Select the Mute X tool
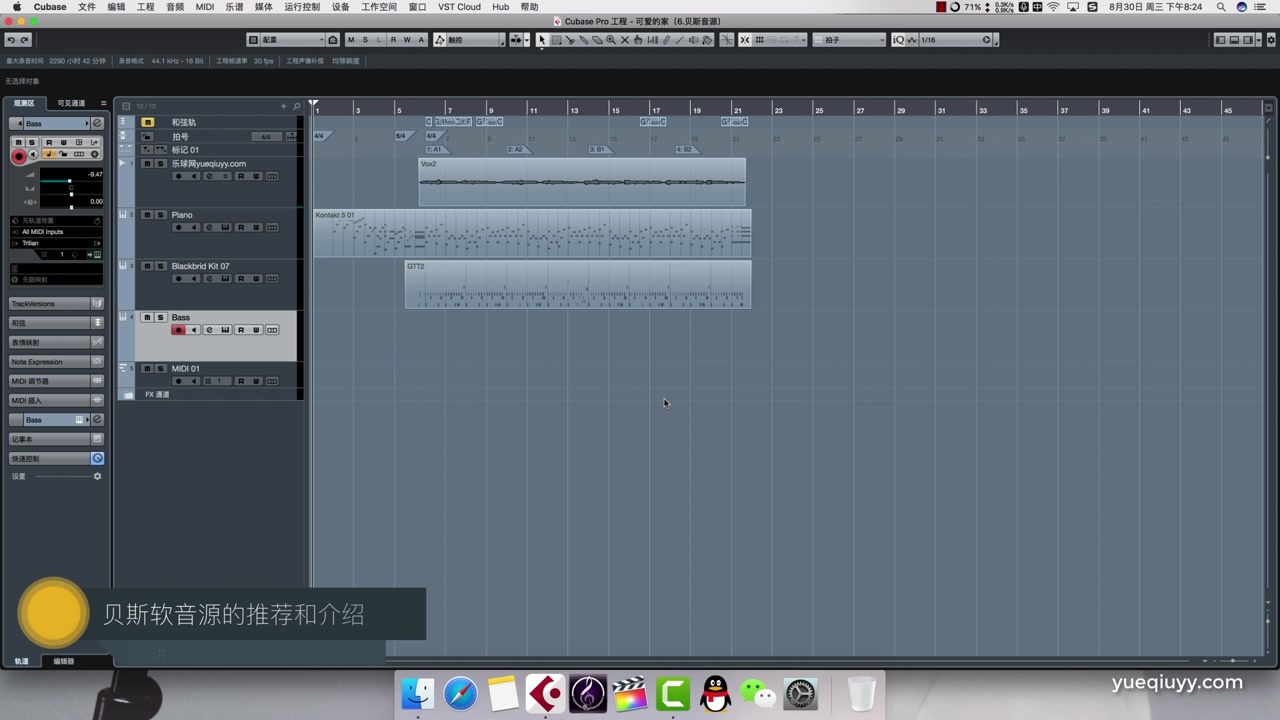This screenshot has height=720, width=1280. [x=624, y=40]
